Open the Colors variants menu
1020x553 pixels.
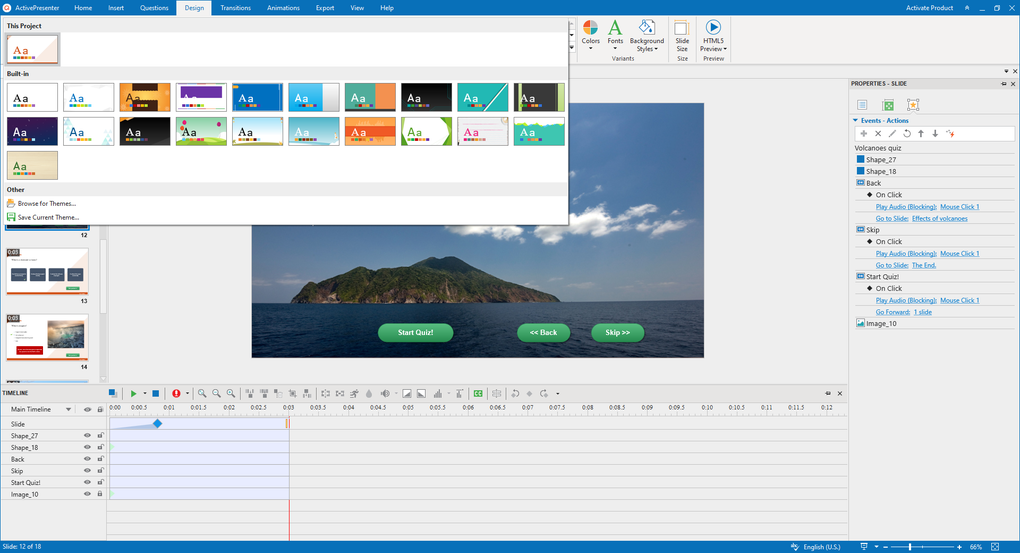pos(591,36)
